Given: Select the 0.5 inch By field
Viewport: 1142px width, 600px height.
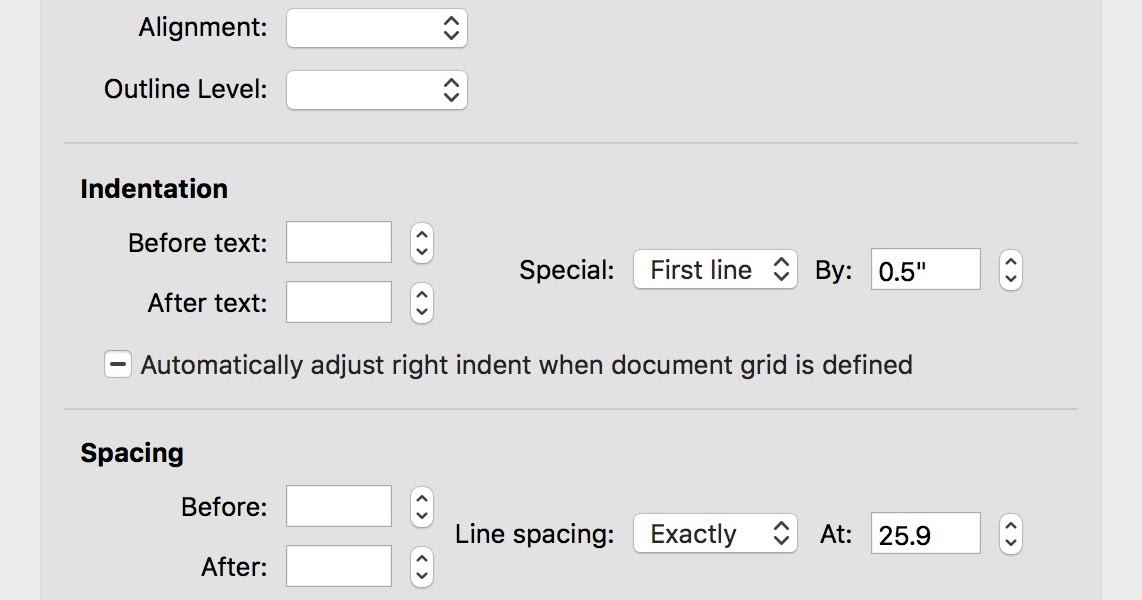Looking at the screenshot, I should [924, 270].
